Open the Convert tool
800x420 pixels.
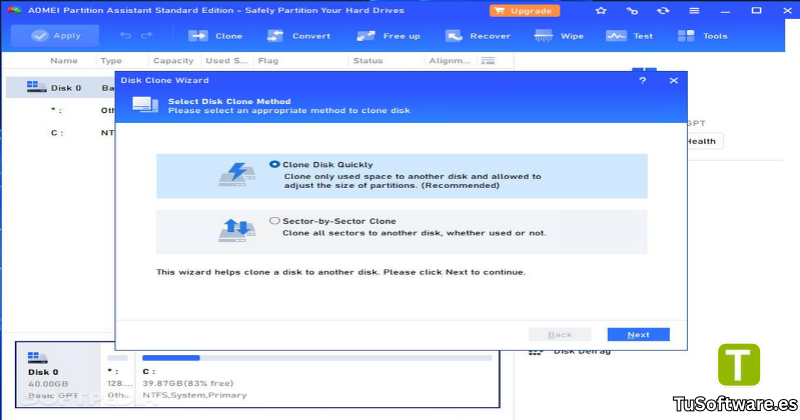298,36
